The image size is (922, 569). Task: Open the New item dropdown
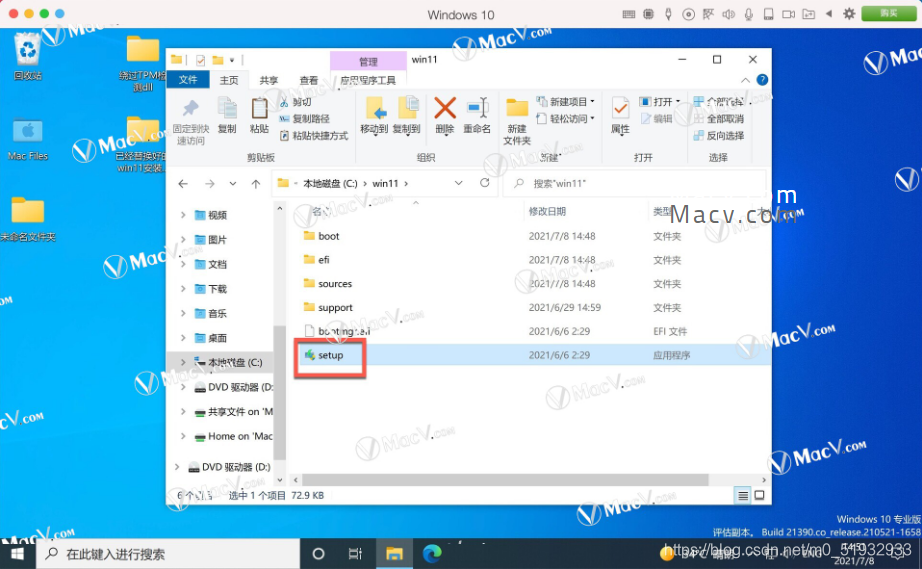566,102
